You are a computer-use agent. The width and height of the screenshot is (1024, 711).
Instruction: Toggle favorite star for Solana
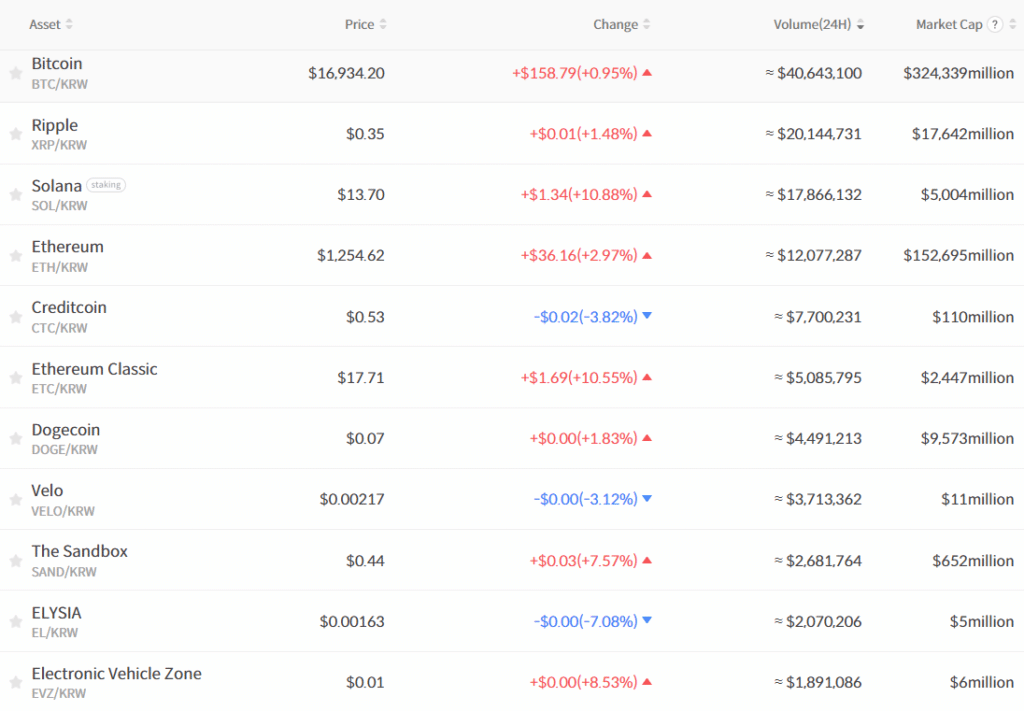(x=16, y=195)
